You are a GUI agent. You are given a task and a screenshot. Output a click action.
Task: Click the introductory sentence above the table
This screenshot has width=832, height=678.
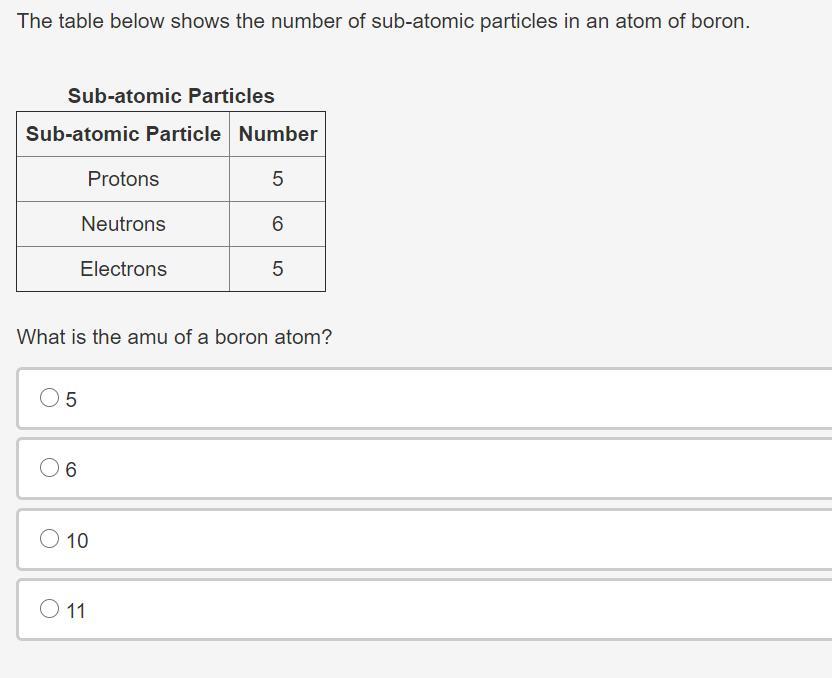click(x=383, y=21)
